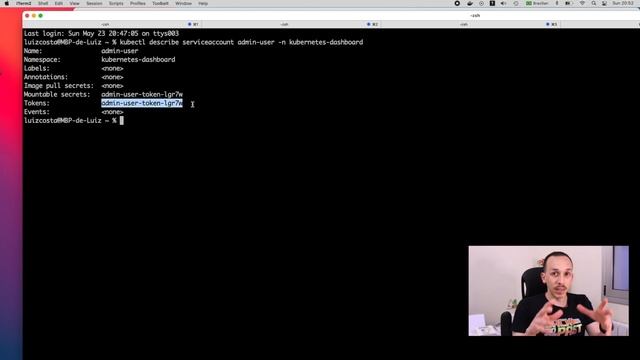This screenshot has height=360, width=640.
Task: Click the Last login line
Action: tap(101, 33)
